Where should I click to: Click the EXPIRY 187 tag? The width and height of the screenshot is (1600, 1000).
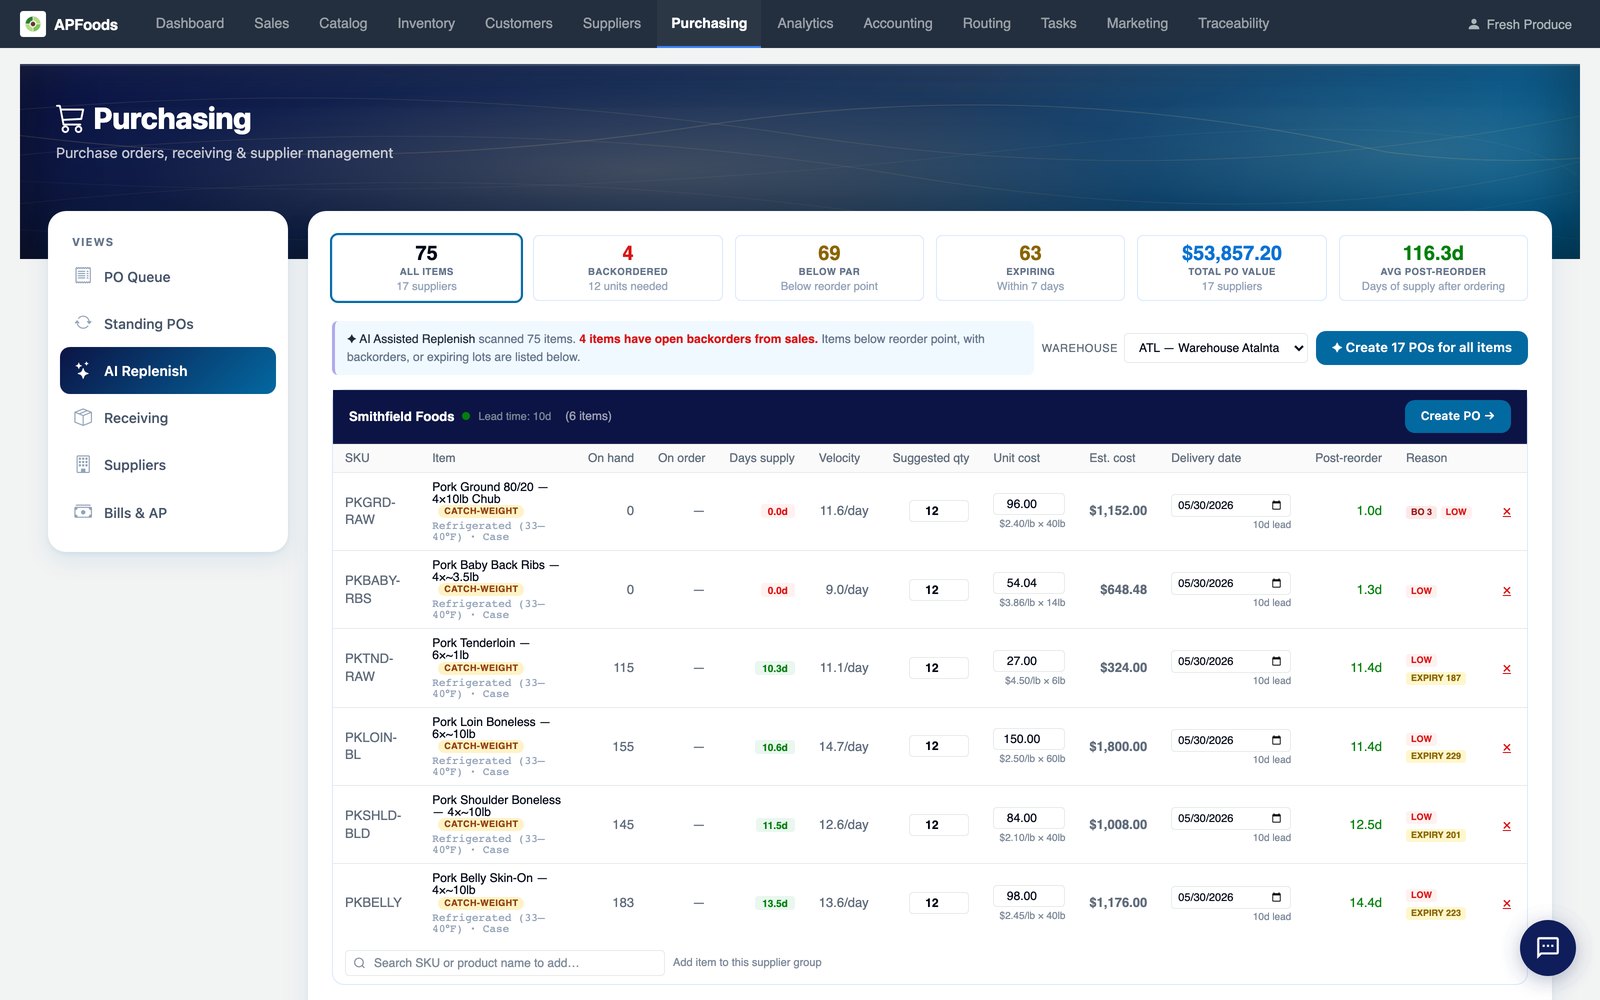tap(1435, 678)
